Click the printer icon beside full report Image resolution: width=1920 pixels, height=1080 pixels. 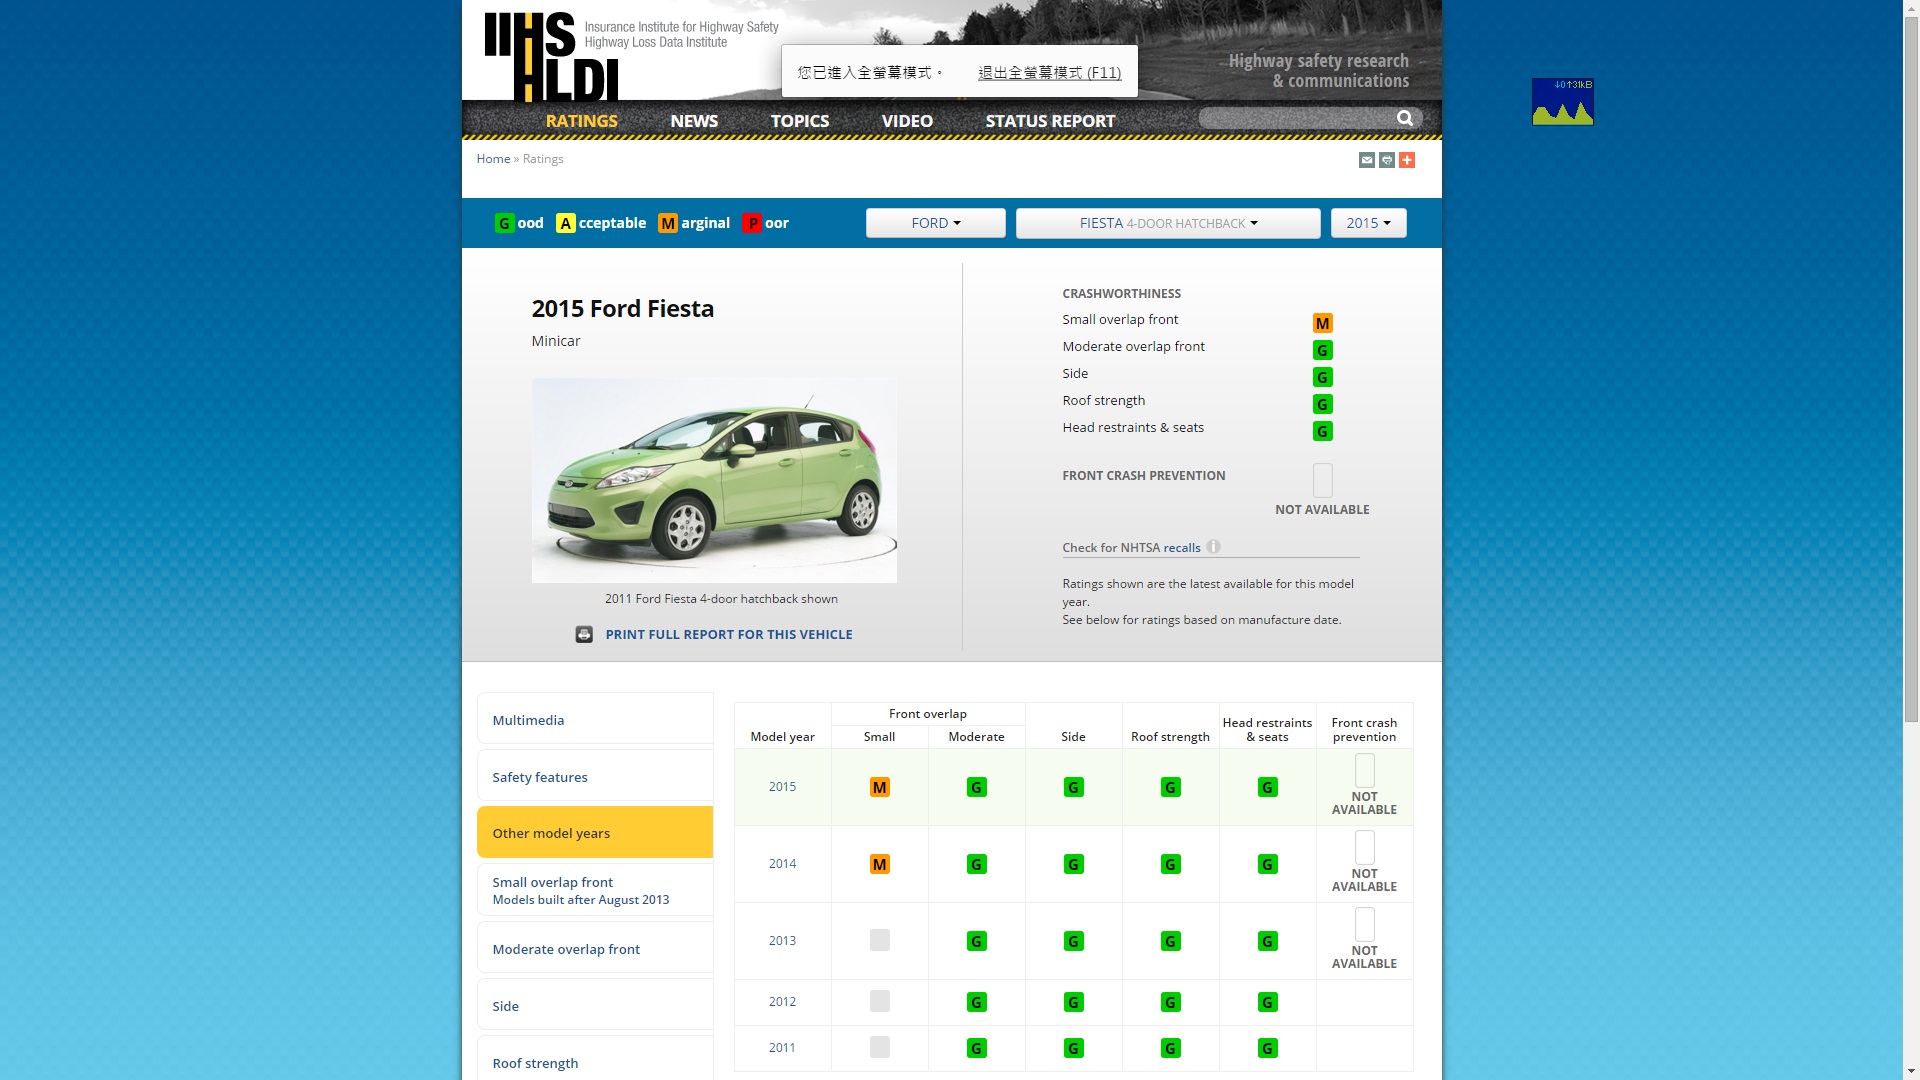tap(584, 634)
